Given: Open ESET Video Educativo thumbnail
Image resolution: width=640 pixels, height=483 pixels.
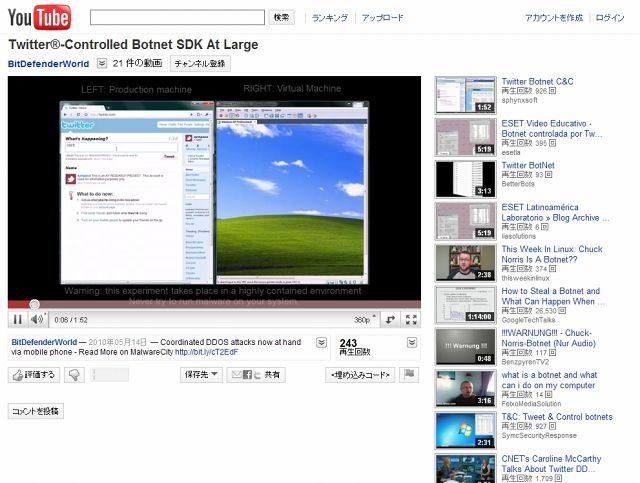Looking at the screenshot, I should [x=466, y=137].
